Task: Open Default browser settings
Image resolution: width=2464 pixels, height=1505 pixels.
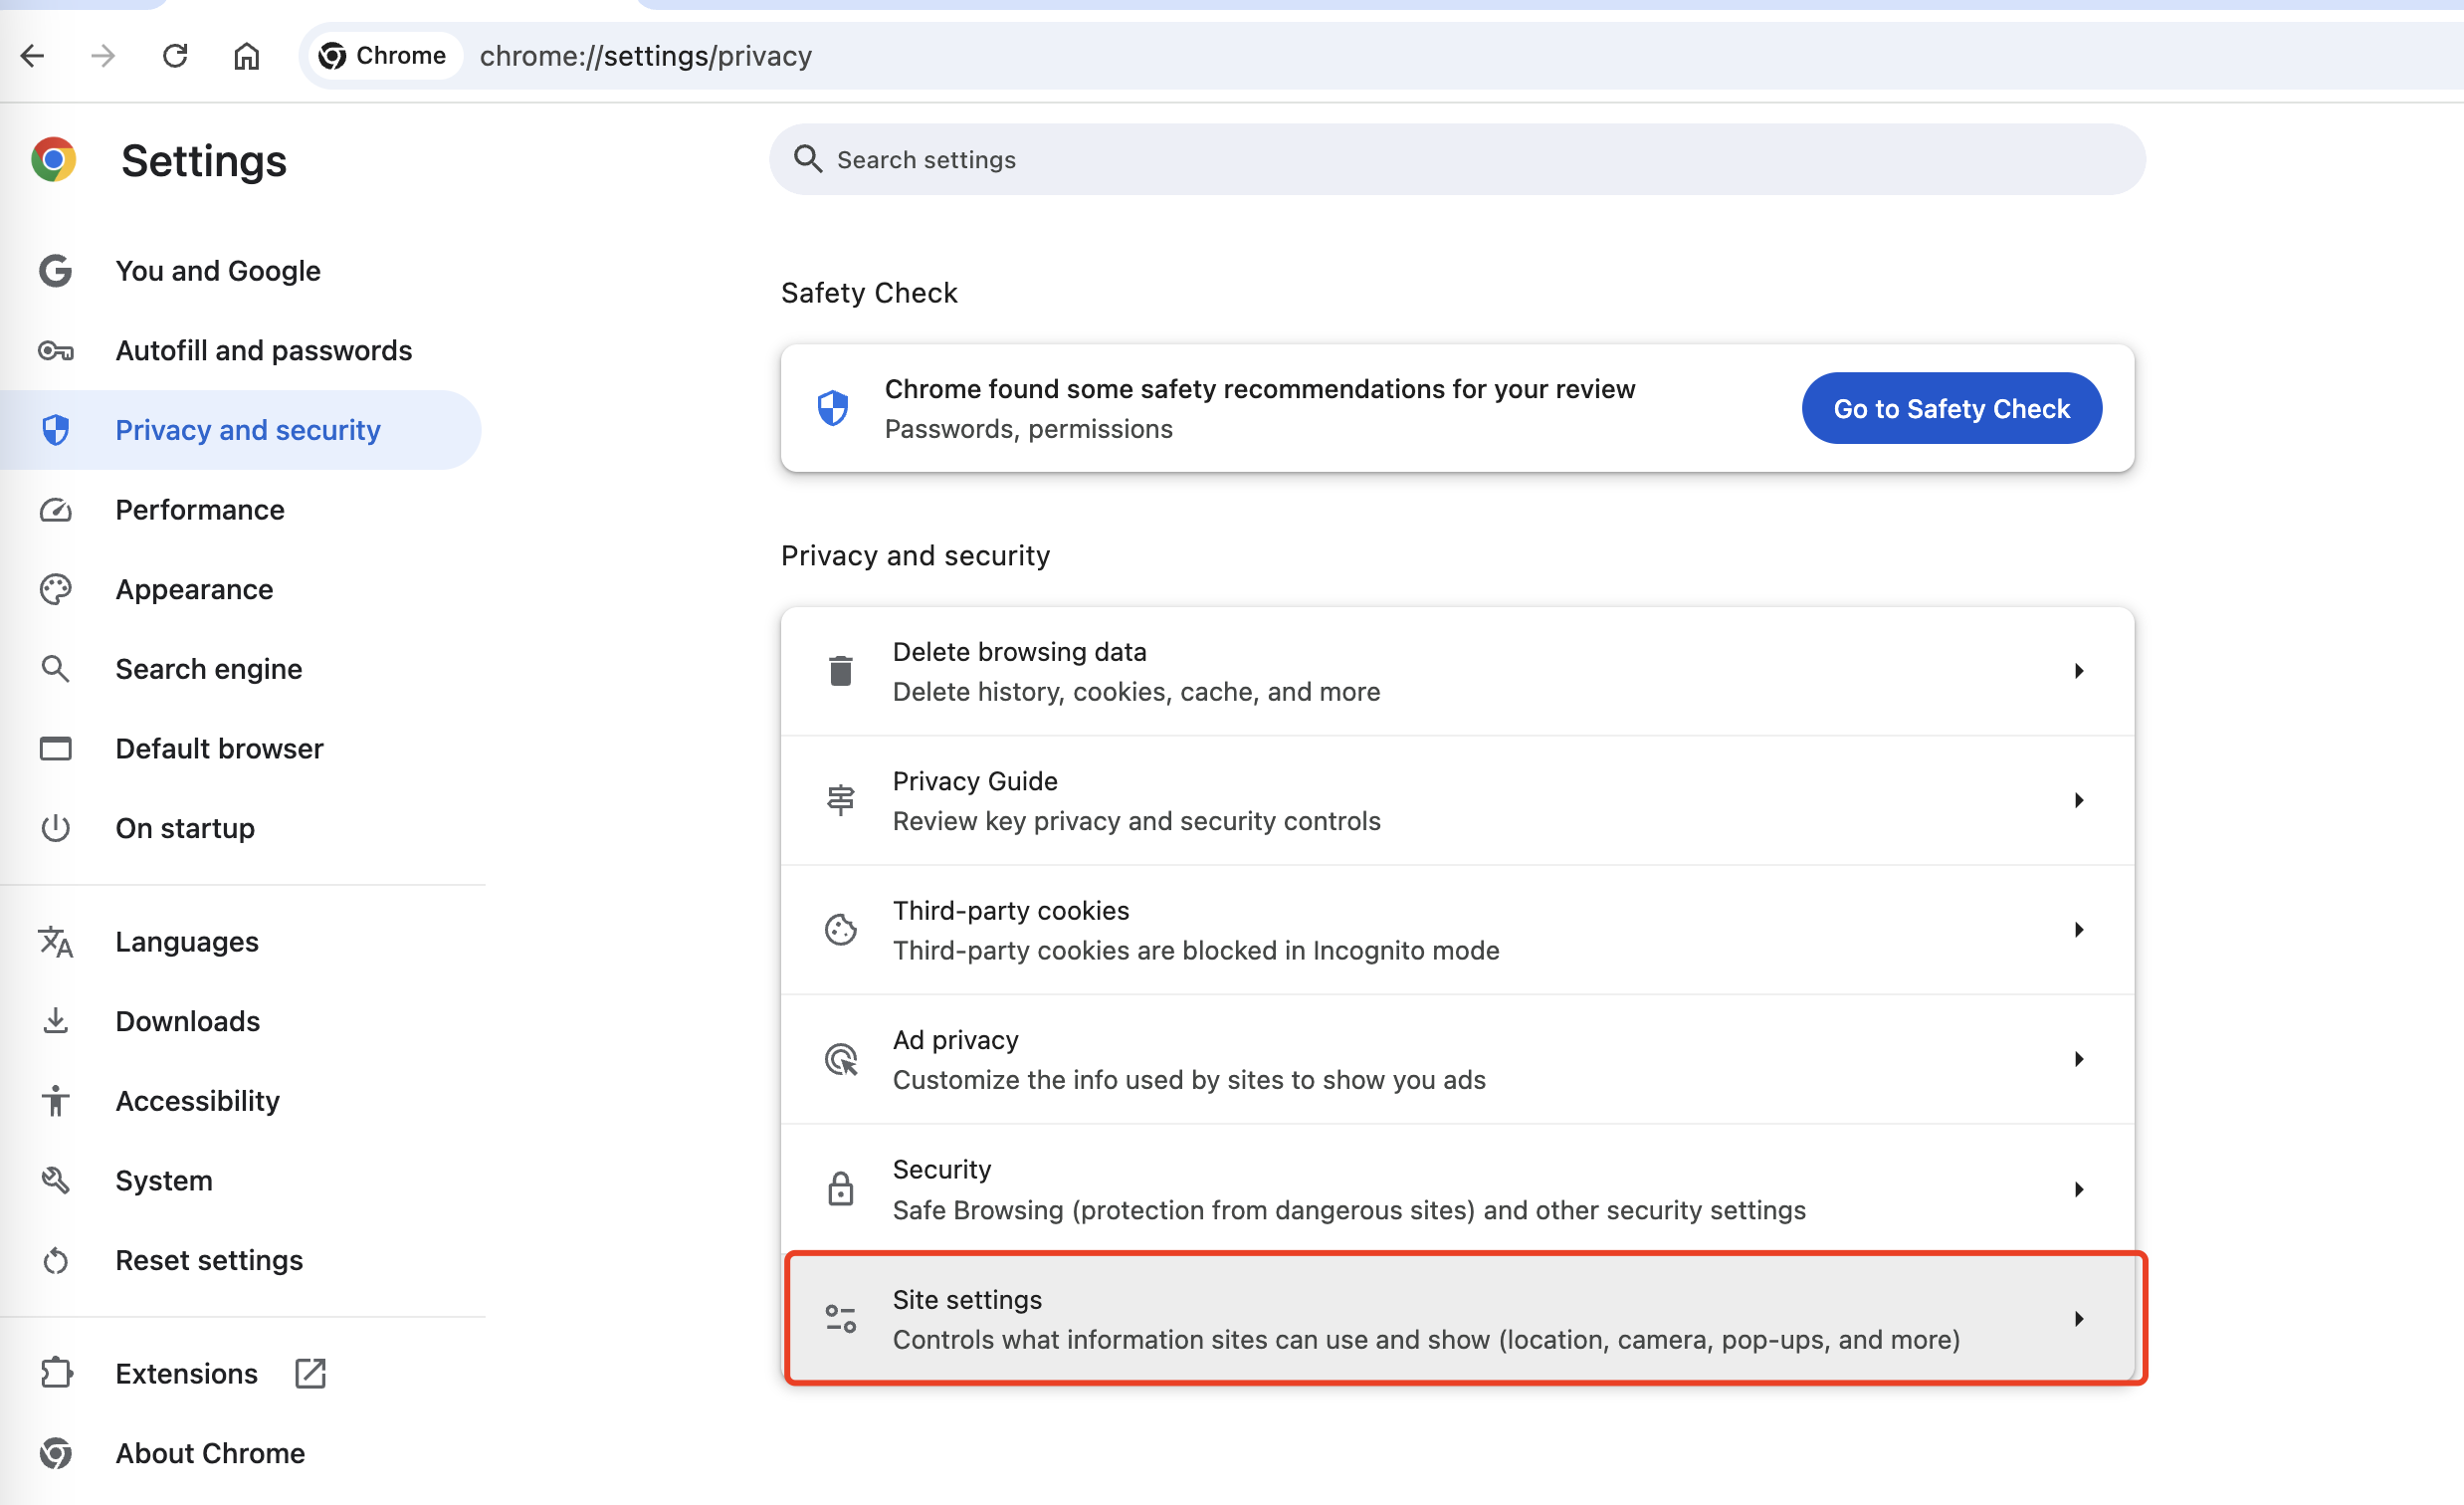Action: point(240,749)
